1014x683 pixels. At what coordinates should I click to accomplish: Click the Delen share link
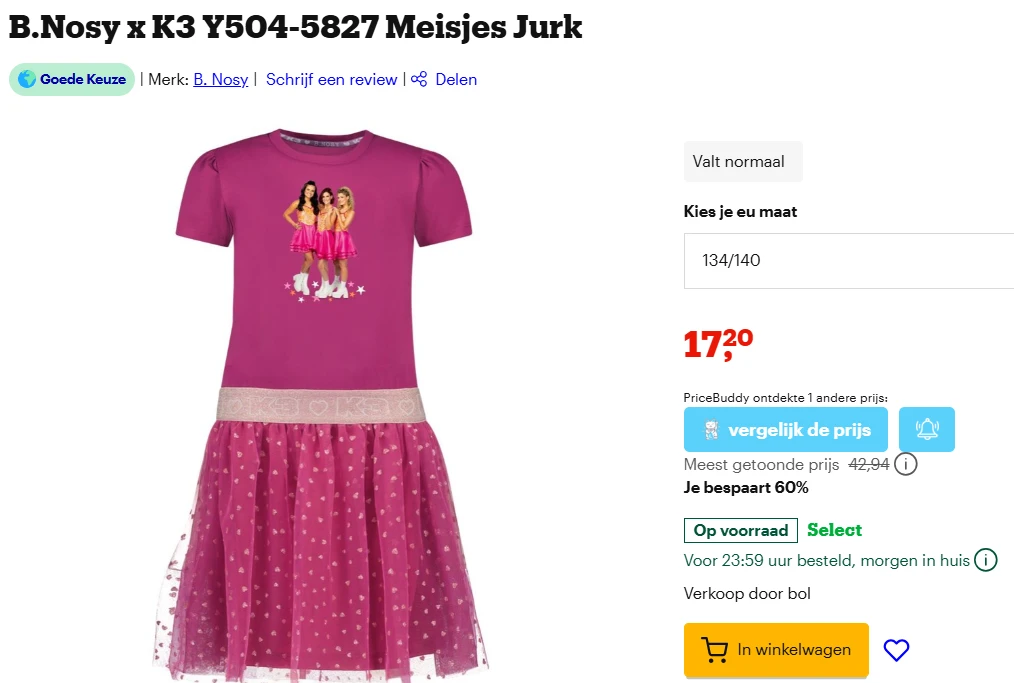(456, 80)
